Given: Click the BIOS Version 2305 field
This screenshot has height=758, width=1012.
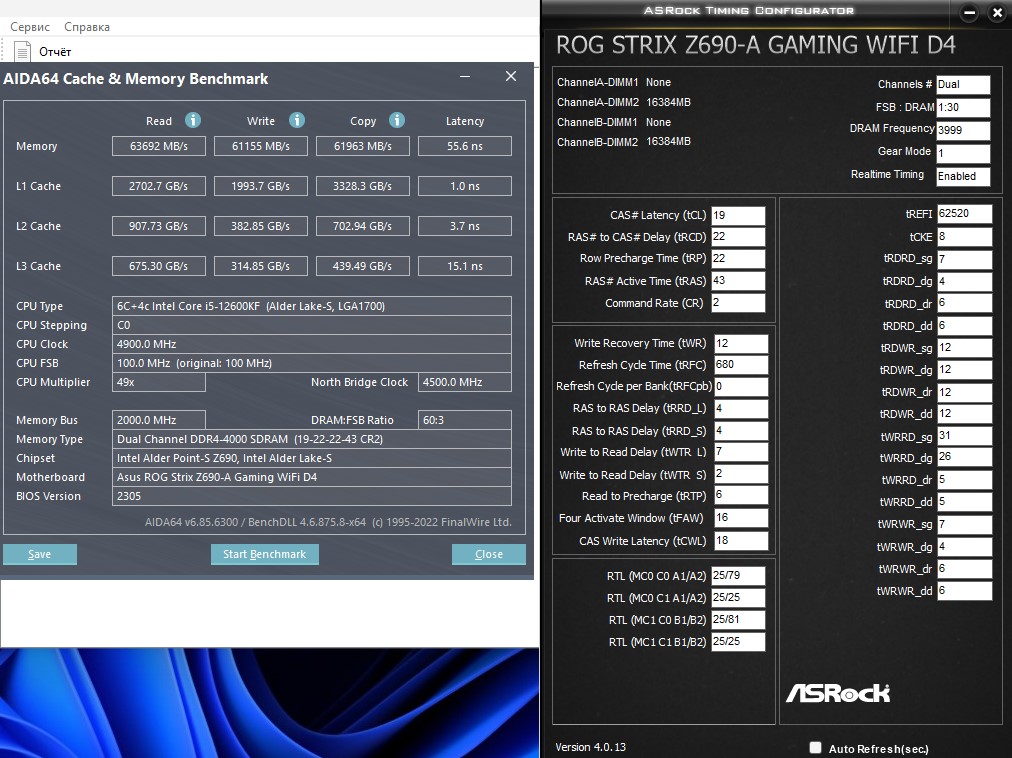Looking at the screenshot, I should (x=312, y=496).
